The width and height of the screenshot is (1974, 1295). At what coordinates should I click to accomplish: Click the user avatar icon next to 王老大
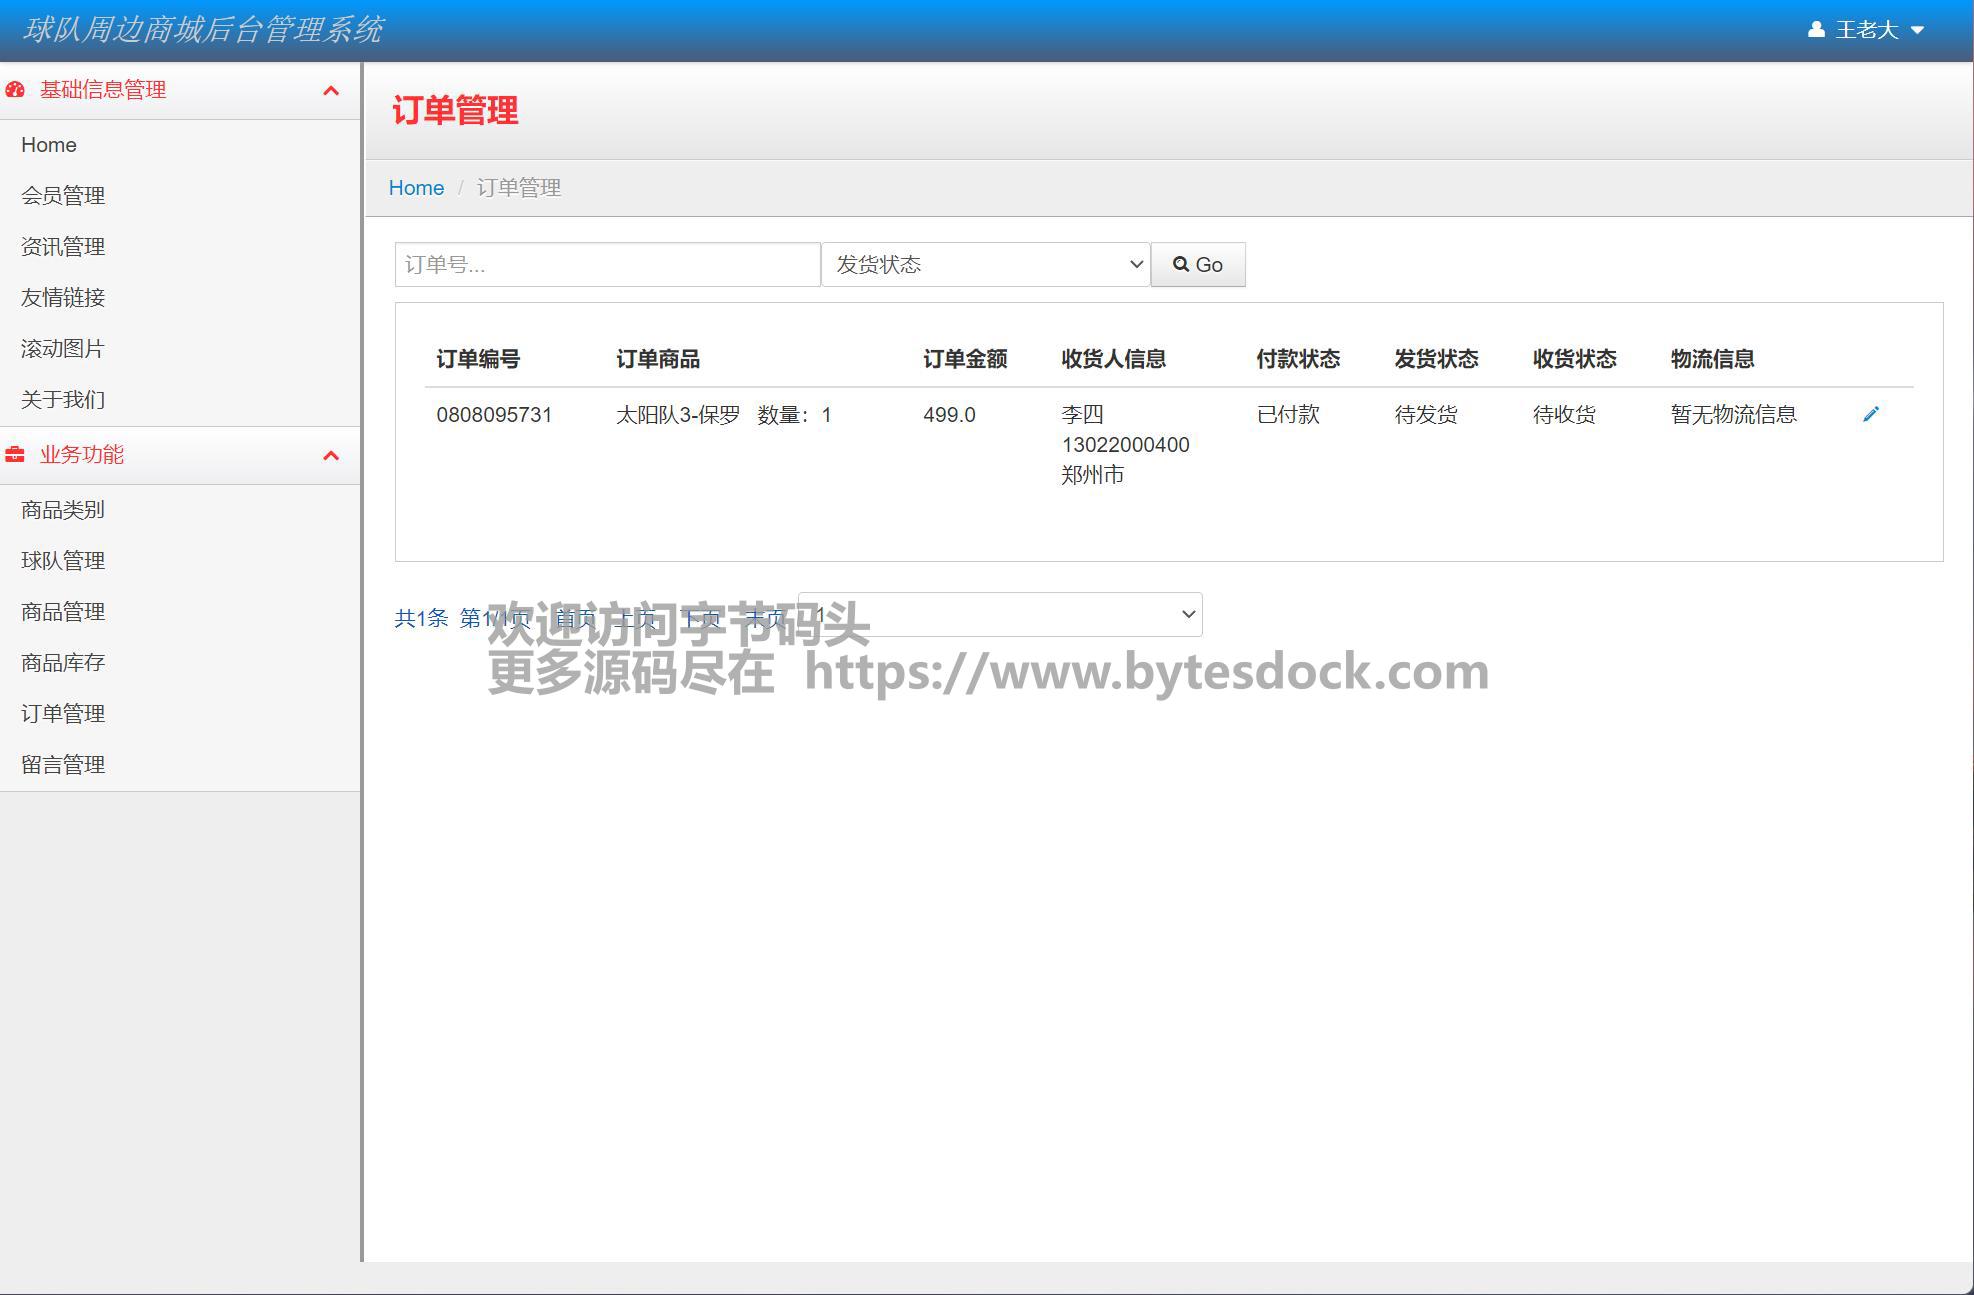tap(1816, 30)
